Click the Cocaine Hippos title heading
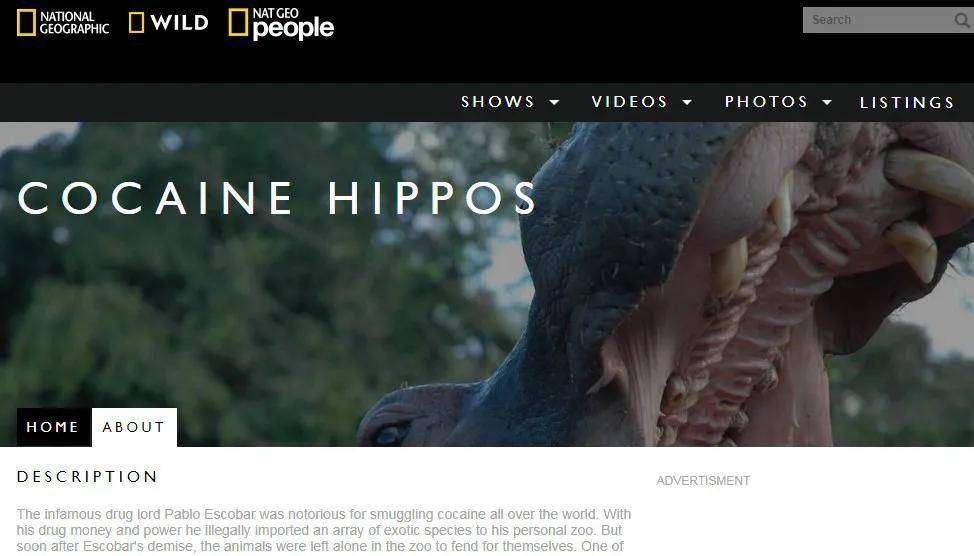Image resolution: width=974 pixels, height=556 pixels. coord(277,199)
